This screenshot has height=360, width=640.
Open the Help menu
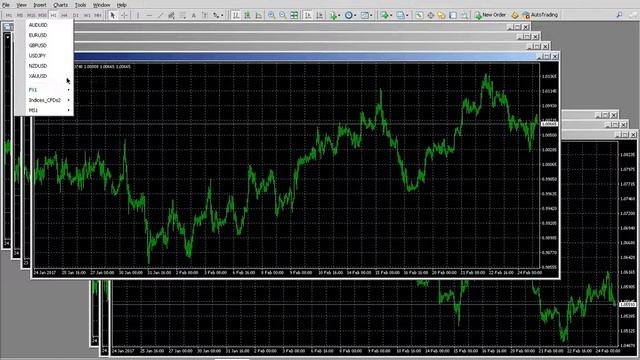click(x=122, y=5)
